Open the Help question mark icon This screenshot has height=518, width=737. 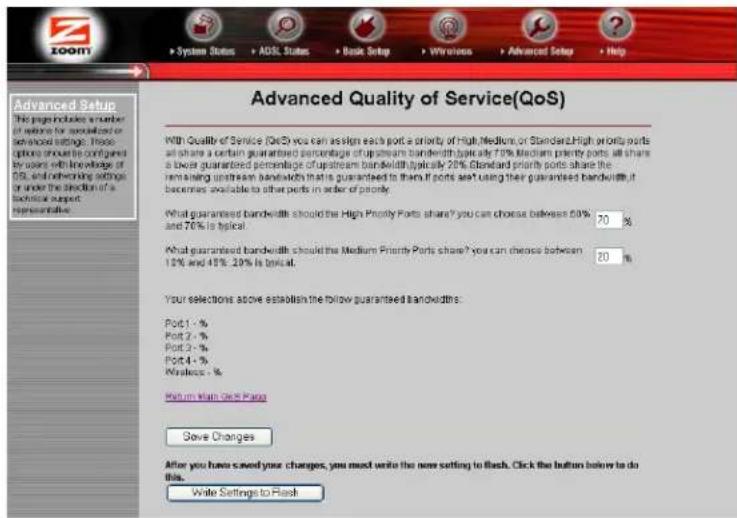[616, 24]
